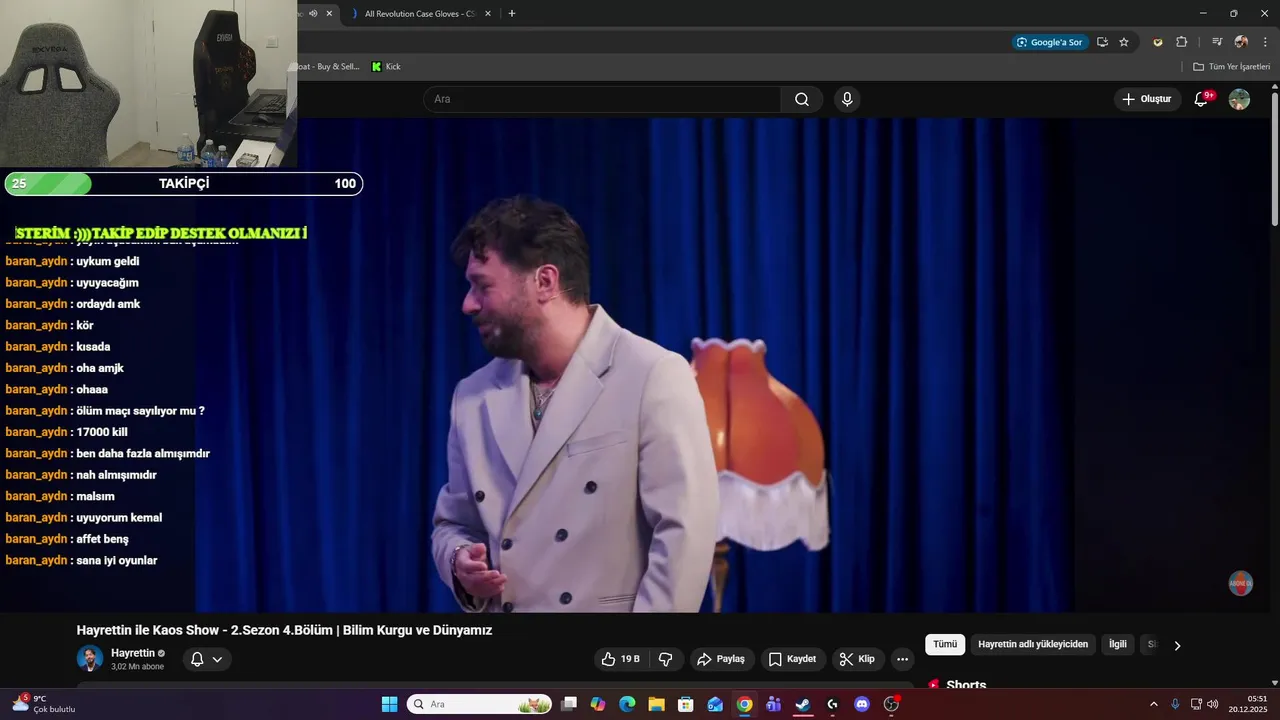Screen dimensions: 1280x720
Task: Expand the next chips arrow
Action: pos(1177,645)
